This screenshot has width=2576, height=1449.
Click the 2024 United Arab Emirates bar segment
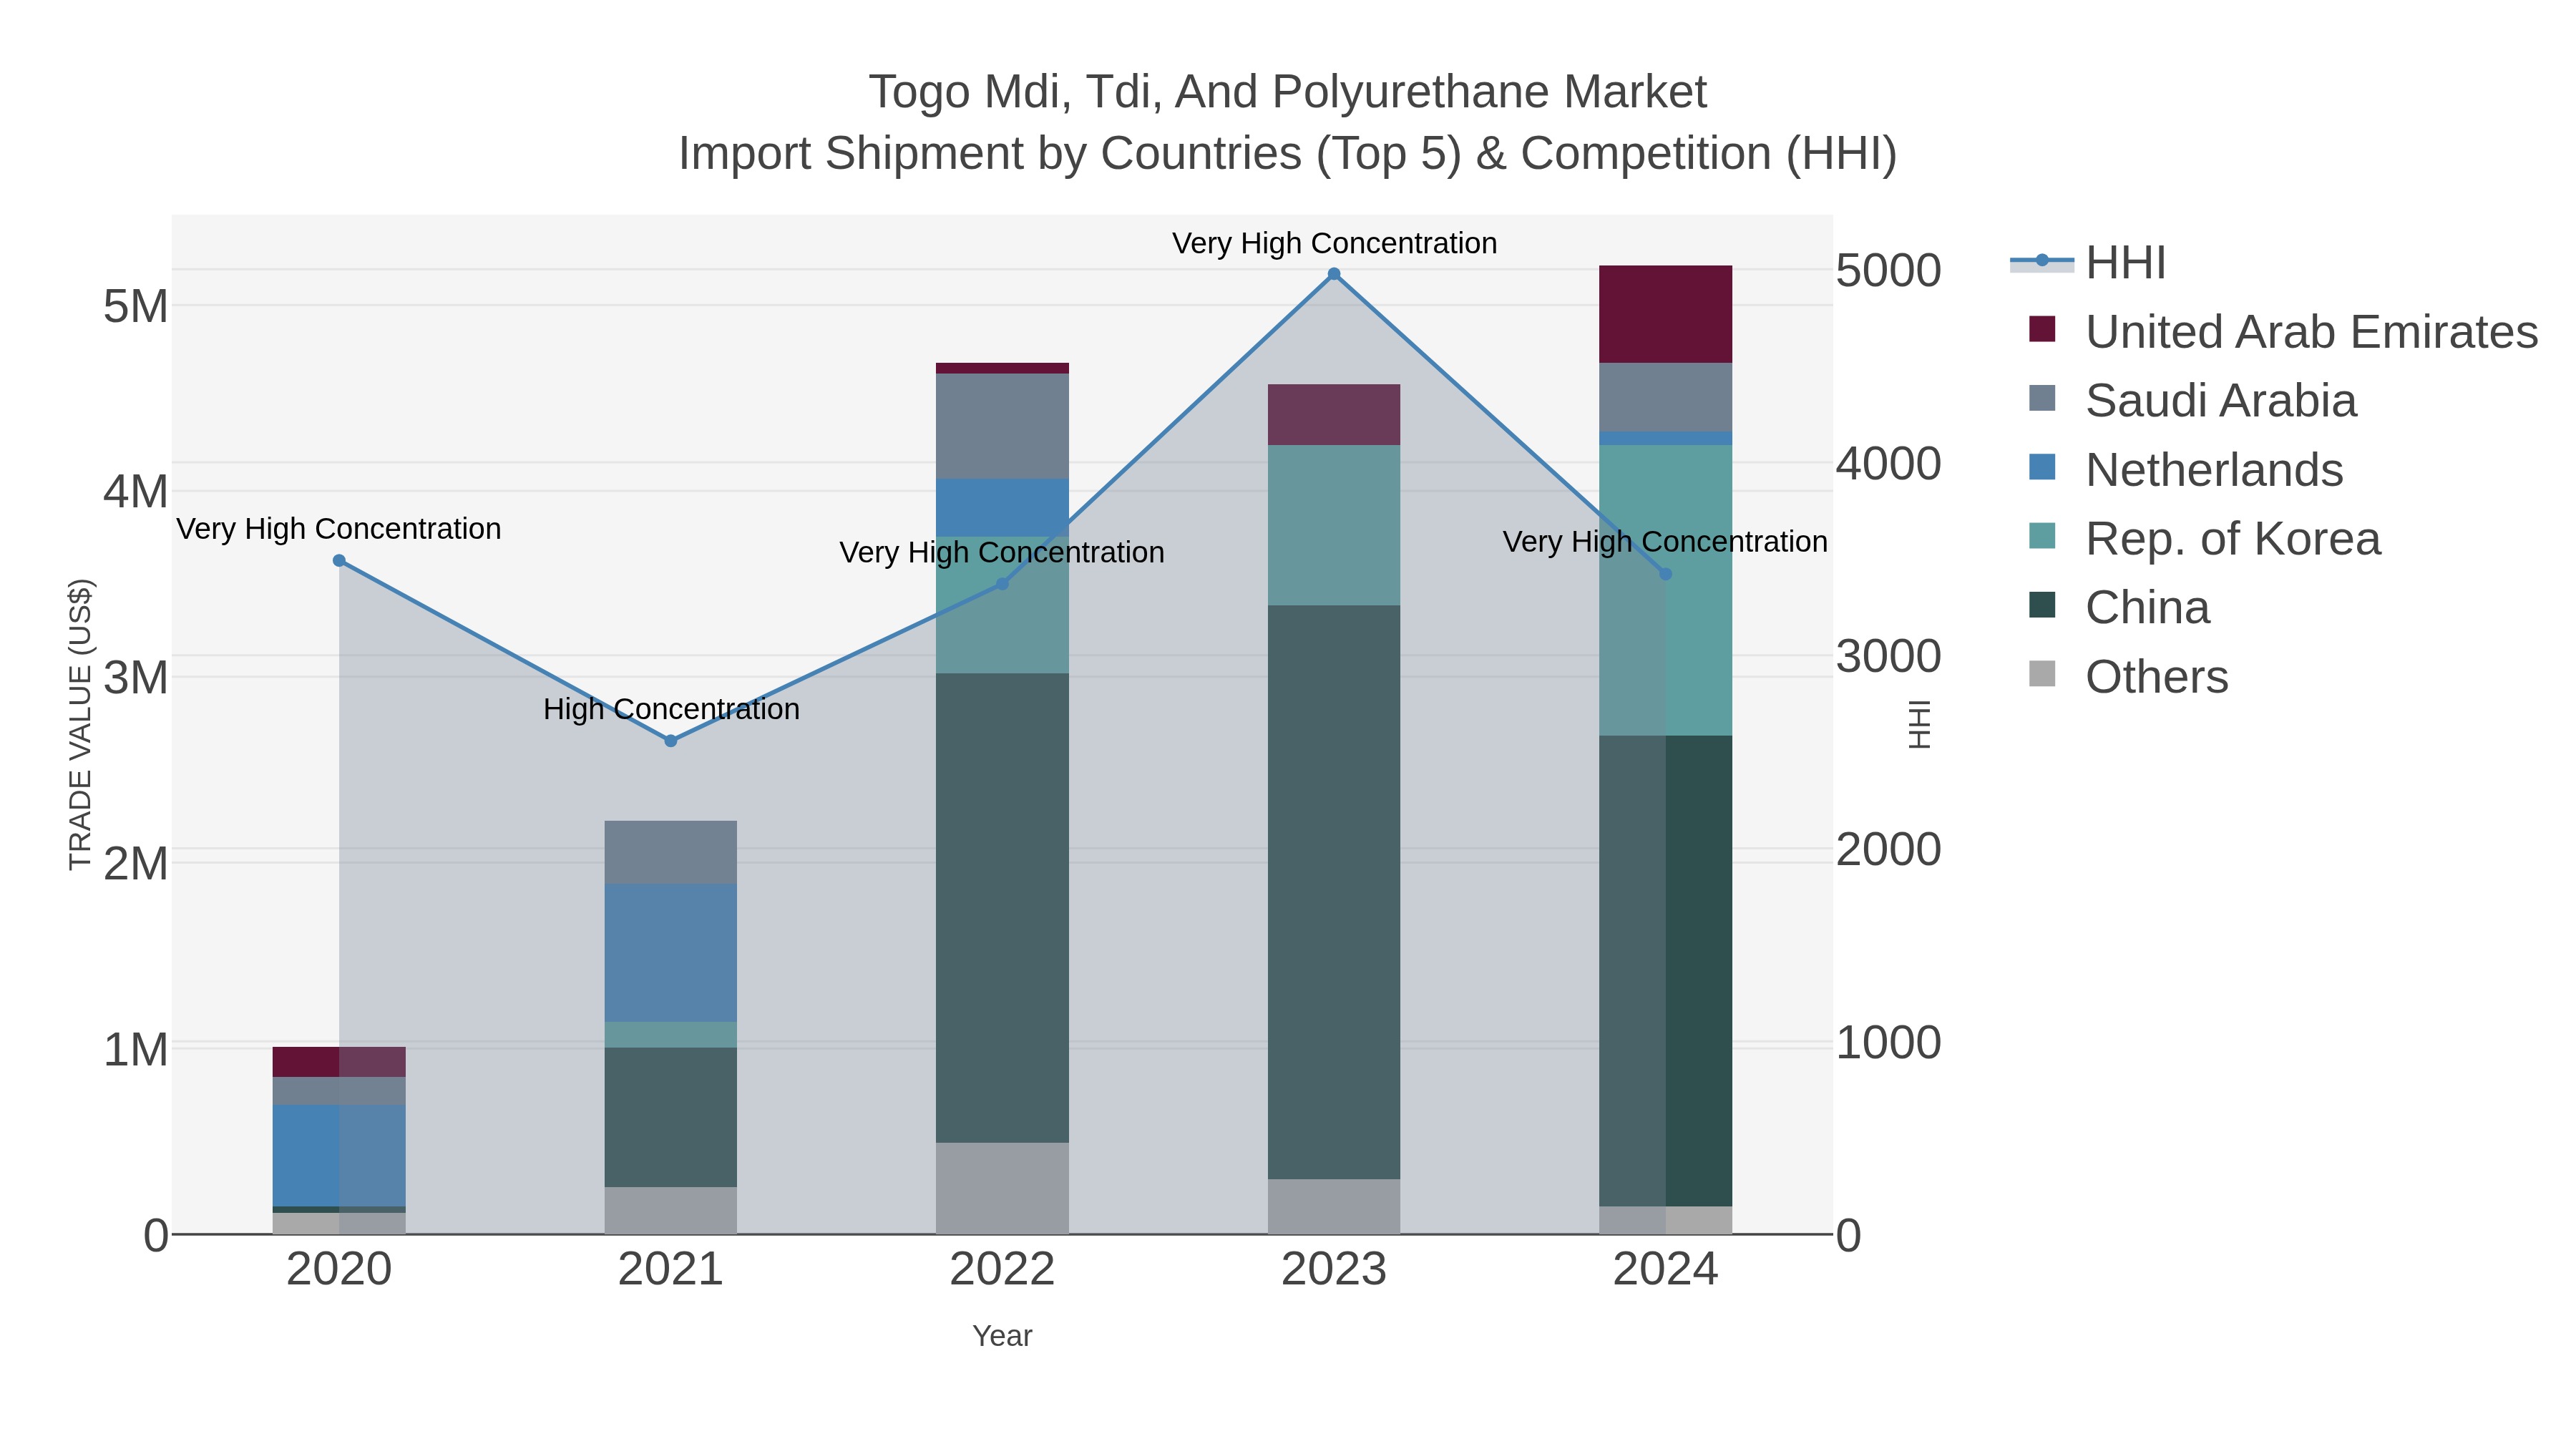[1666, 314]
